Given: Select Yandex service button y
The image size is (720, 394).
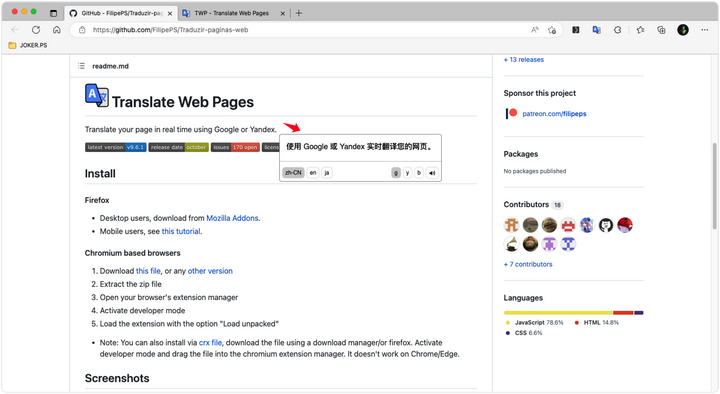Looking at the screenshot, I should coord(407,173).
